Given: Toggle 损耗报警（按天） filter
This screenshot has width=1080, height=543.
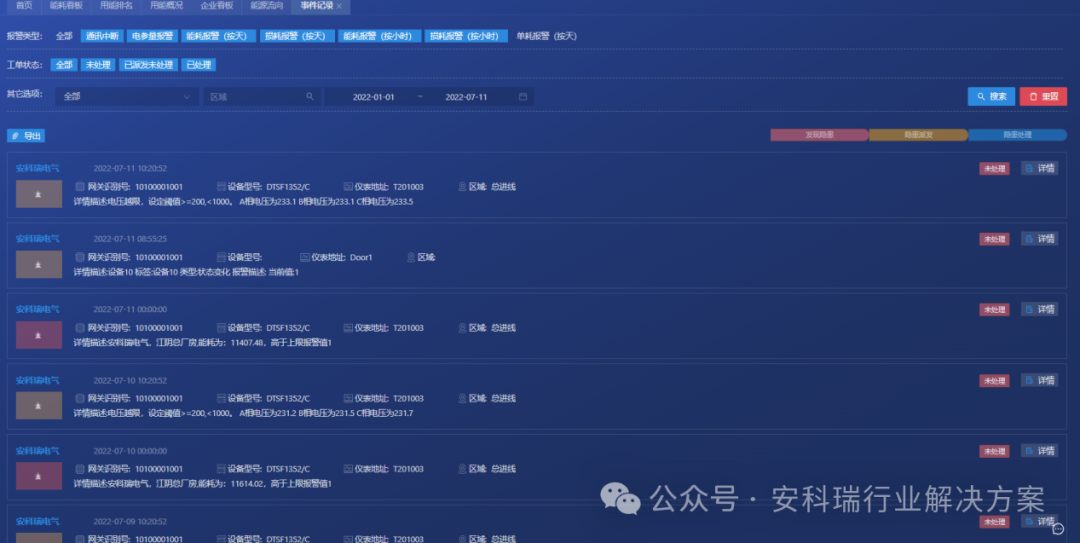Looking at the screenshot, I should pyautogui.click(x=297, y=36).
